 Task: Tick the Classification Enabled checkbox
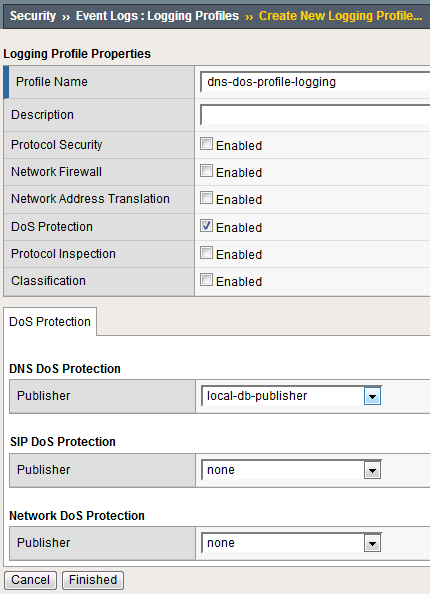click(x=206, y=280)
